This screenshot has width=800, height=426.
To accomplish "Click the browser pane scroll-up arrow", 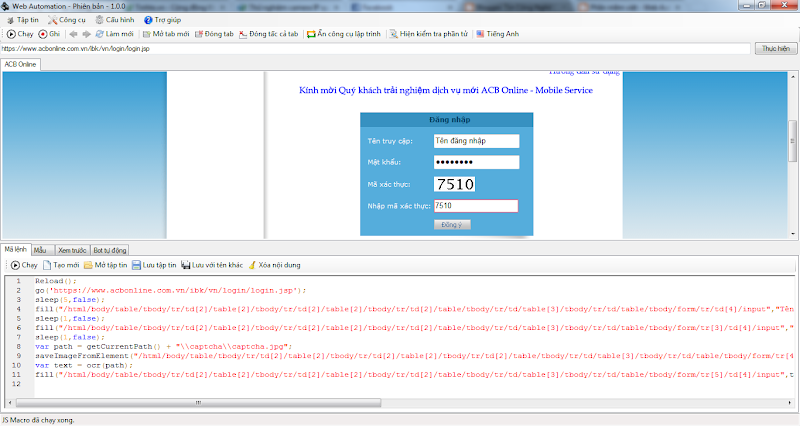I will point(792,77).
